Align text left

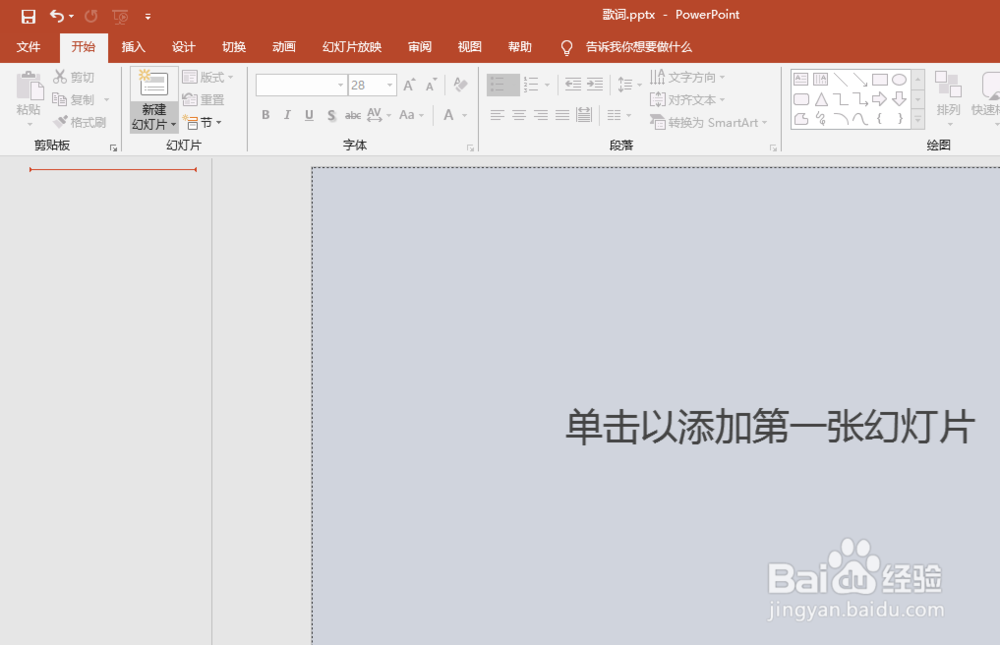[x=497, y=115]
